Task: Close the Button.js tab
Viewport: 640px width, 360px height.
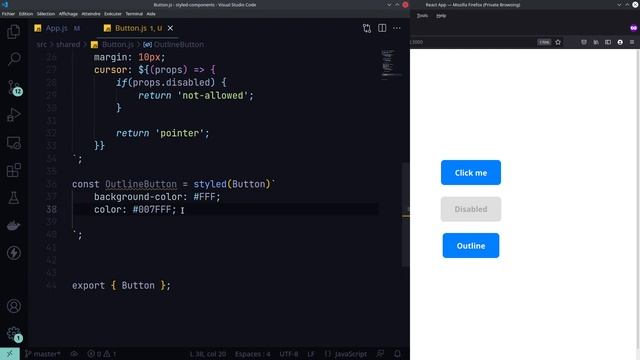Action: click(170, 28)
